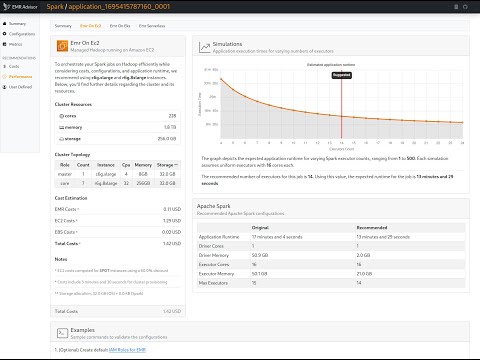Click the original runtime 17 minutes and 4 seconds cell
Viewport: 480px width, 360px height.
coord(277,237)
